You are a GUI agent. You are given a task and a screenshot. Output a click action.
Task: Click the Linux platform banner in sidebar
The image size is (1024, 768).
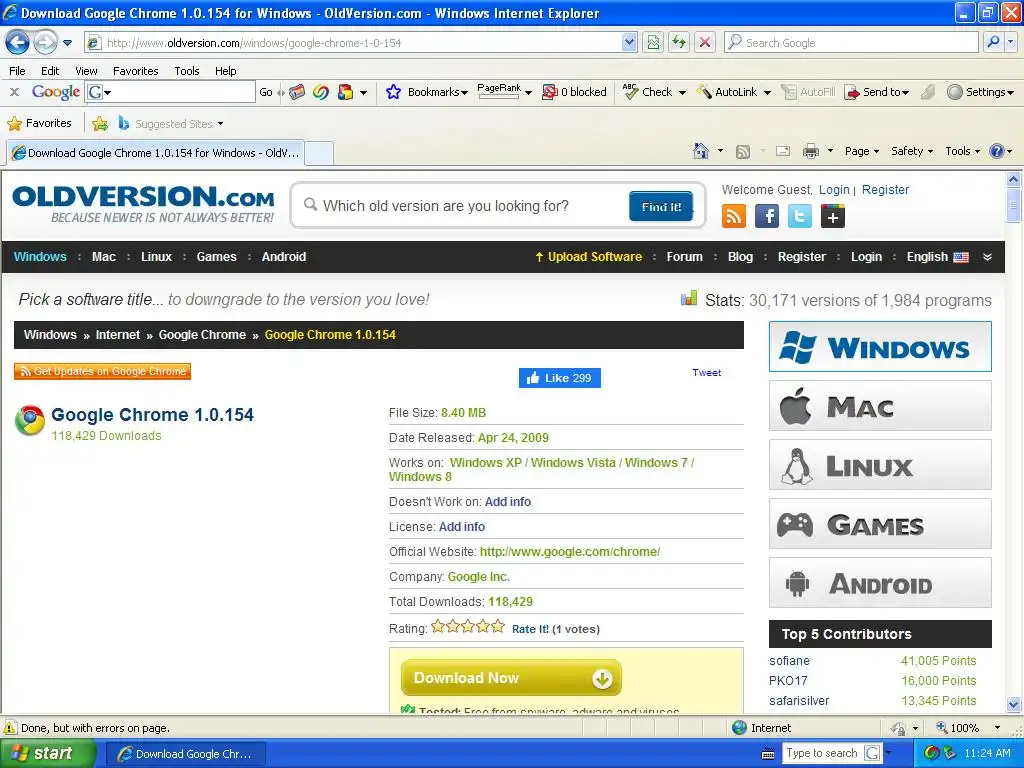point(880,465)
